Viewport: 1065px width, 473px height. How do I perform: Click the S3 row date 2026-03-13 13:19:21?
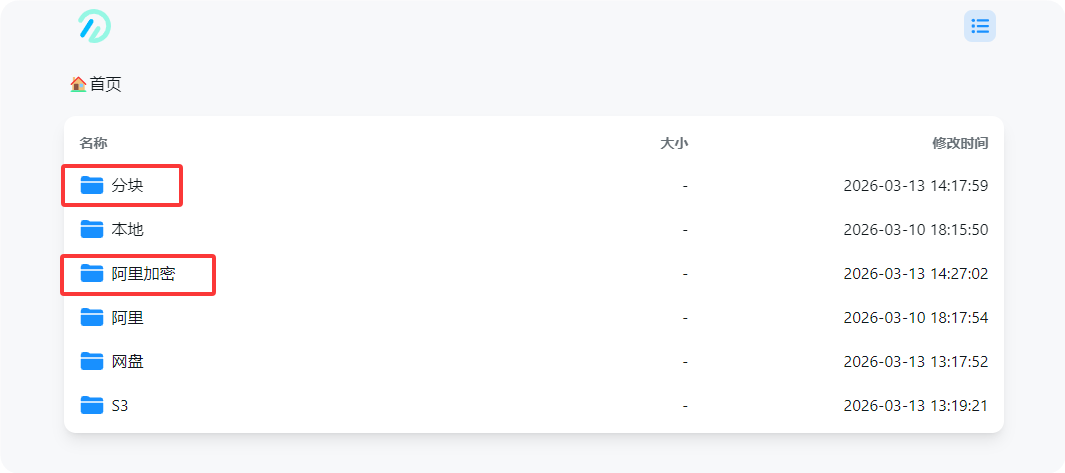click(915, 405)
